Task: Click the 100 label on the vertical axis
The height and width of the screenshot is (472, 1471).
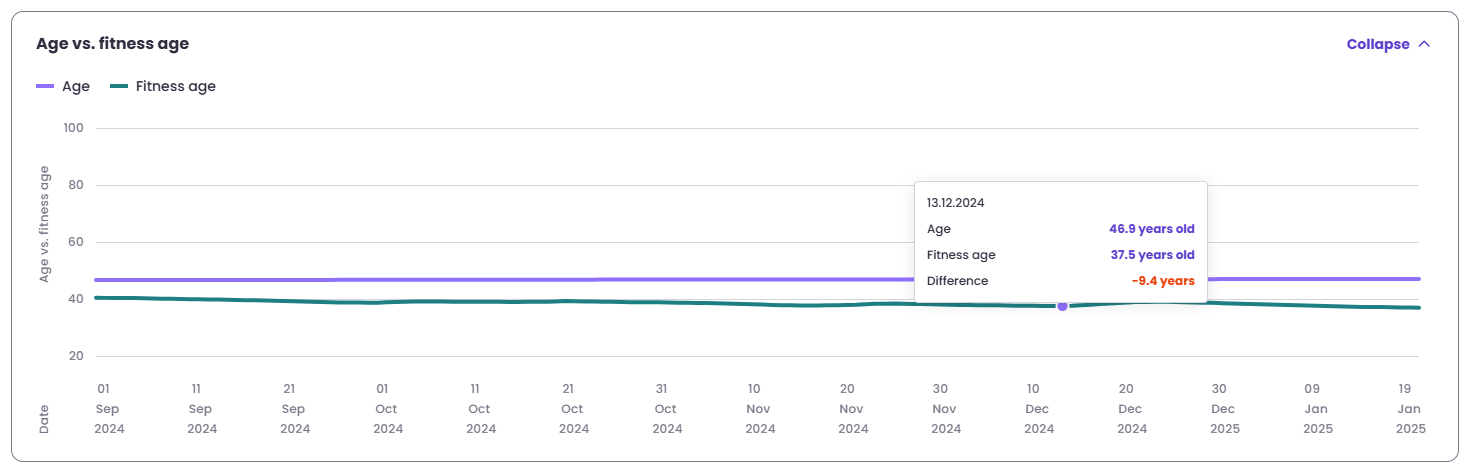Action: 74,128
